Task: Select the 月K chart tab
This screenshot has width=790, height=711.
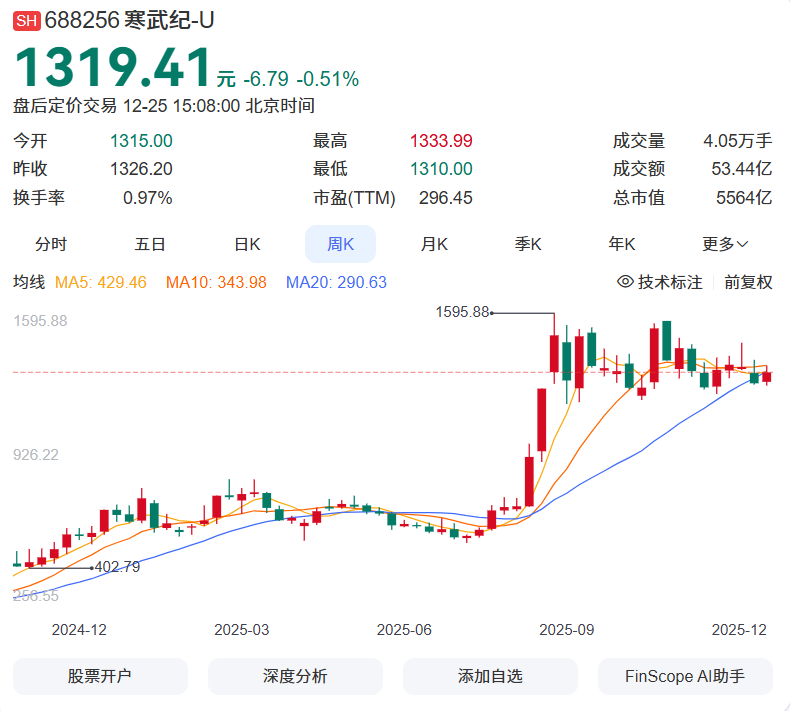Action: (434, 244)
